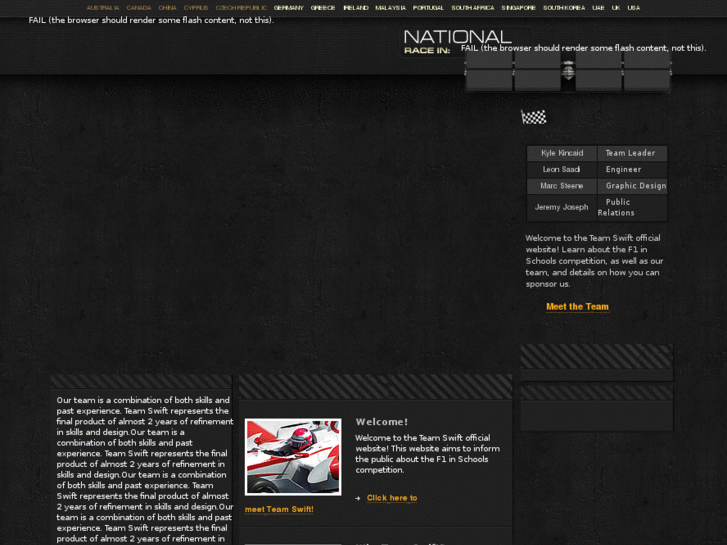Follow the Meet the Team link
727x545 pixels.
tap(577, 307)
